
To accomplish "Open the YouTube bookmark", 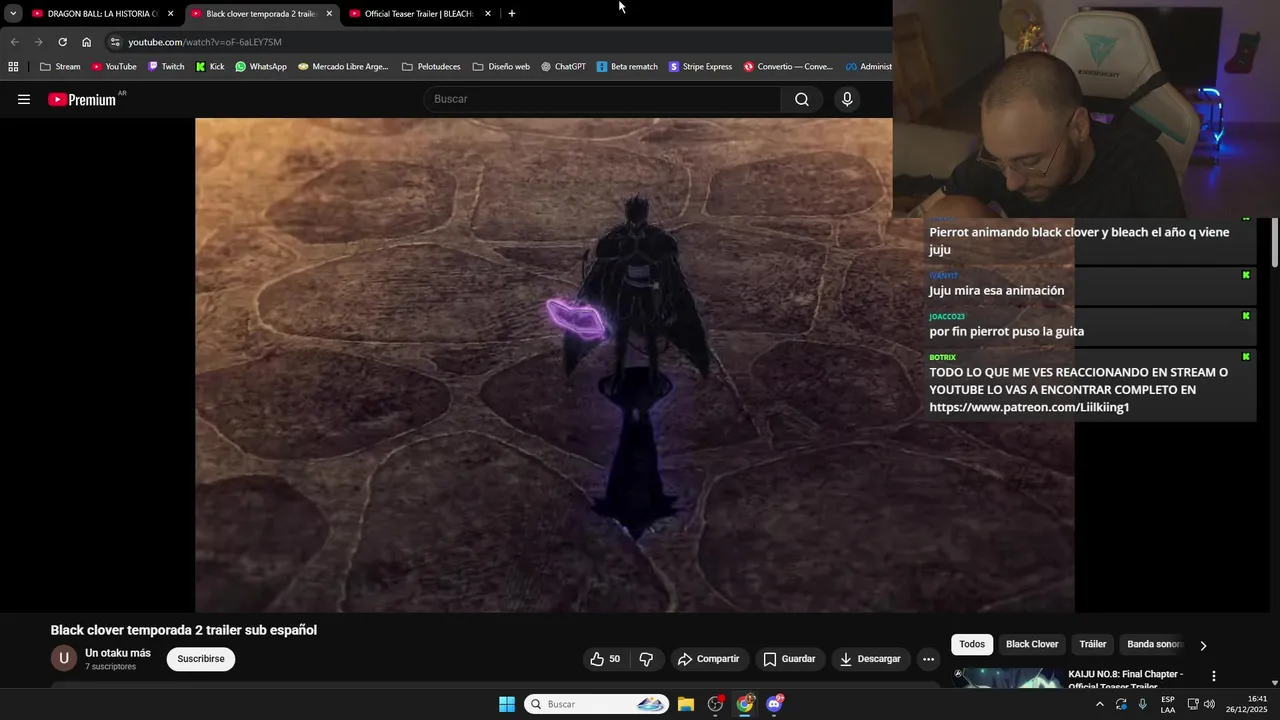I will point(114,67).
